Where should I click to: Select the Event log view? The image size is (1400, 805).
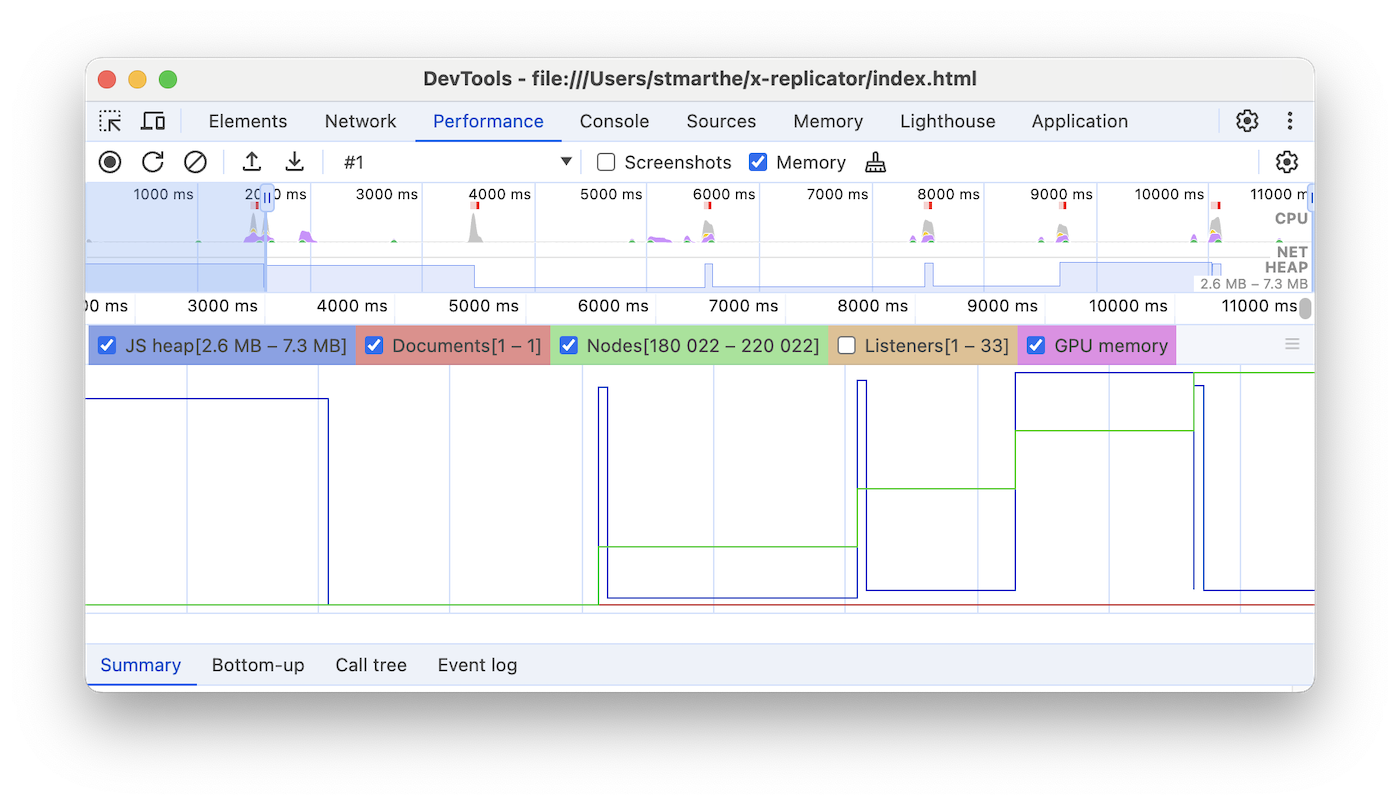click(x=477, y=664)
